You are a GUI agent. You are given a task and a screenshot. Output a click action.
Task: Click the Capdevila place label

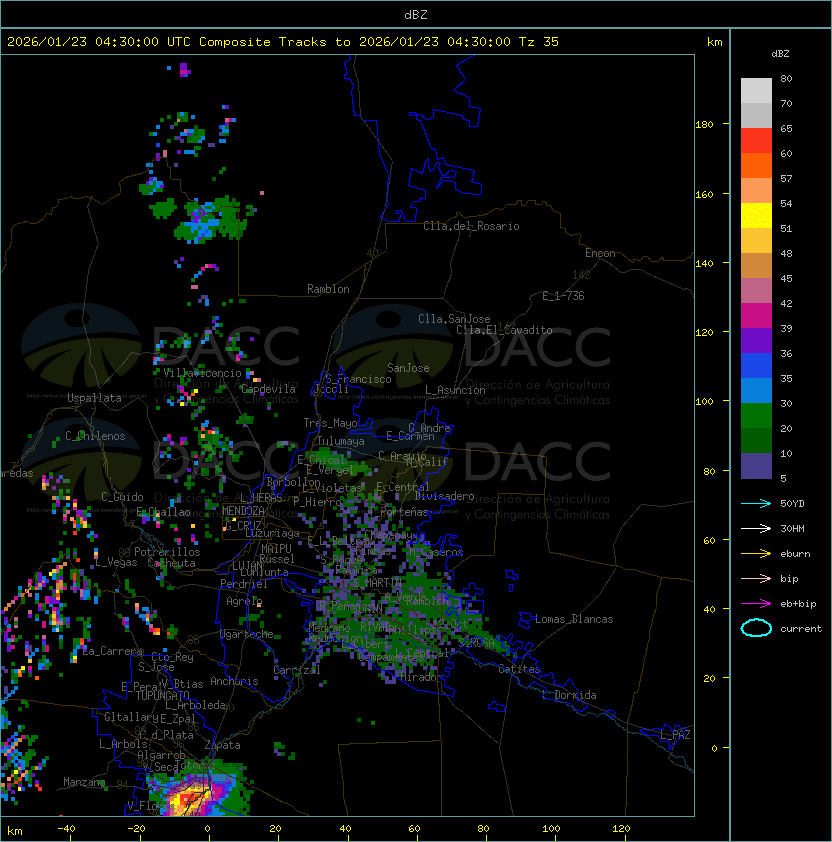268,389
